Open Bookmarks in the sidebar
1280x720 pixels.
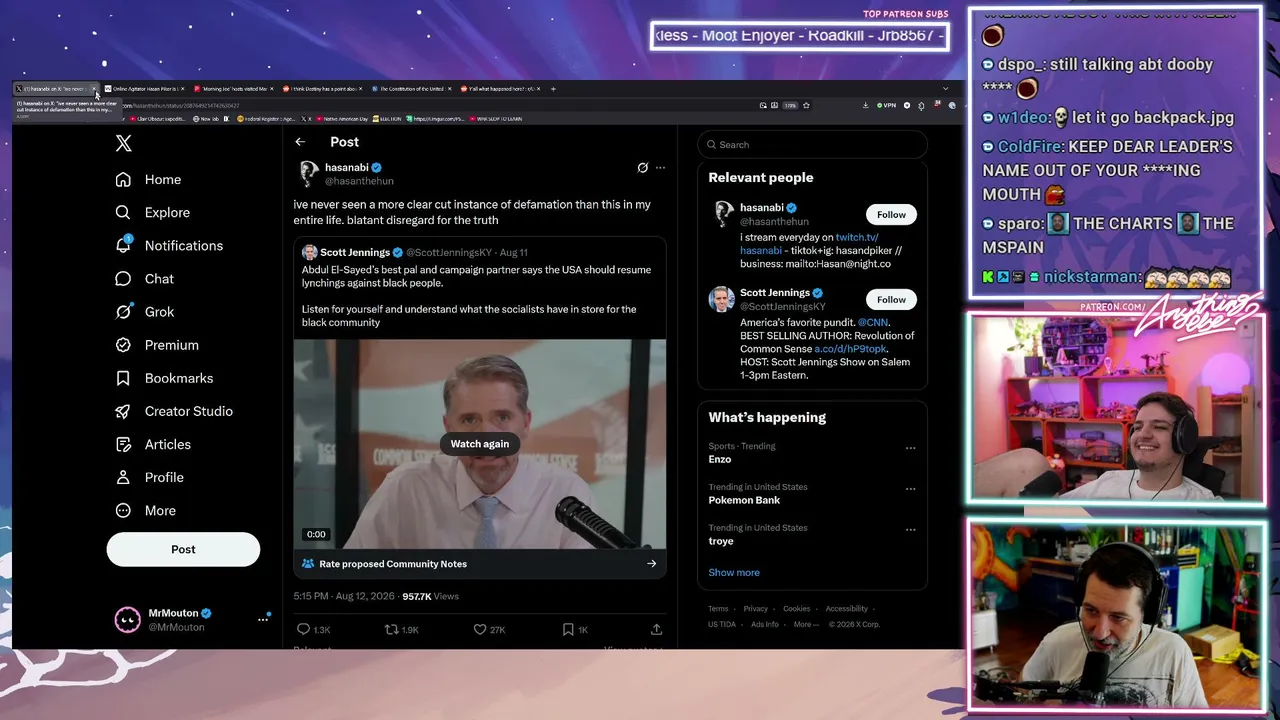click(164, 378)
